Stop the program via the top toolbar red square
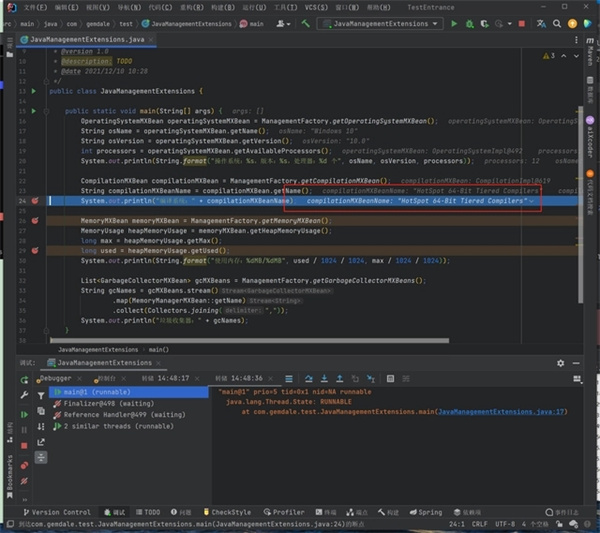 (x=522, y=24)
